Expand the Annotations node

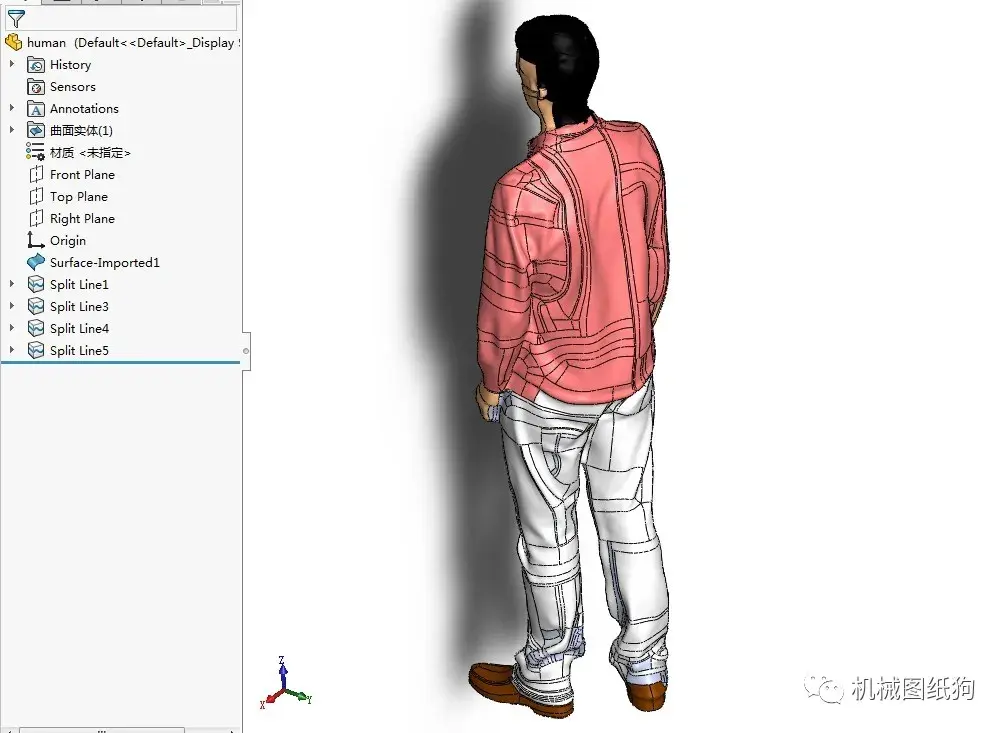click(10, 108)
